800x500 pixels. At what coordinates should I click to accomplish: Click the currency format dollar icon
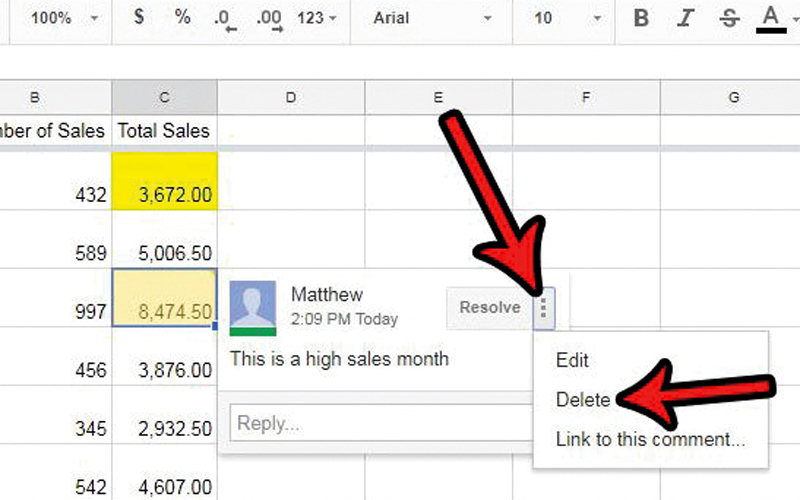(139, 18)
